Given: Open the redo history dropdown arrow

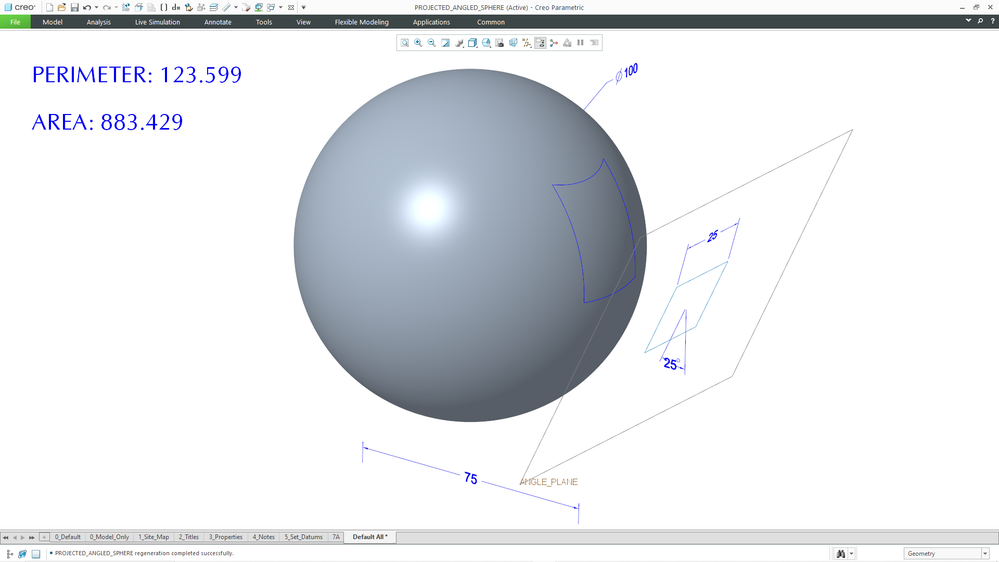Looking at the screenshot, I should click(x=116, y=8).
